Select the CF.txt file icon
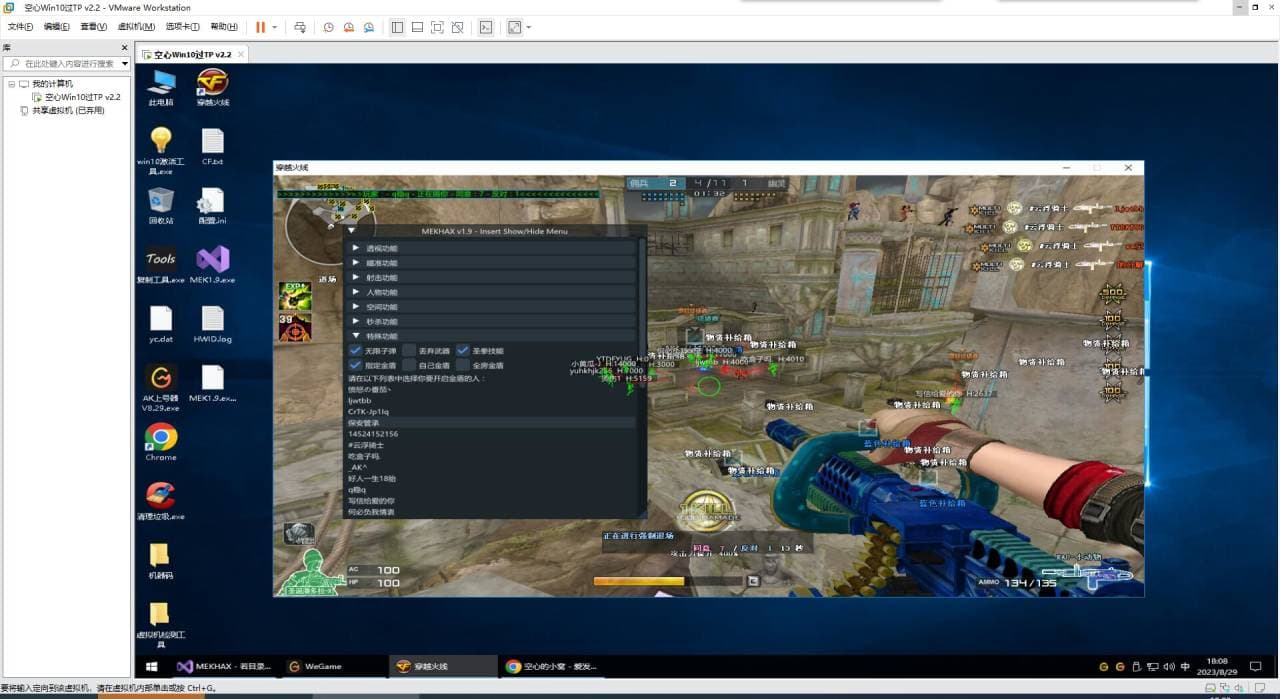The image size is (1280, 699). (212, 147)
